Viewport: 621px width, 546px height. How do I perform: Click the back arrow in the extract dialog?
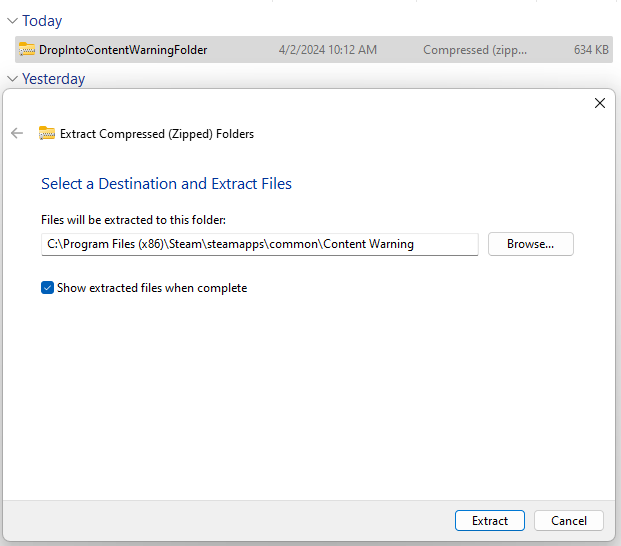click(17, 133)
